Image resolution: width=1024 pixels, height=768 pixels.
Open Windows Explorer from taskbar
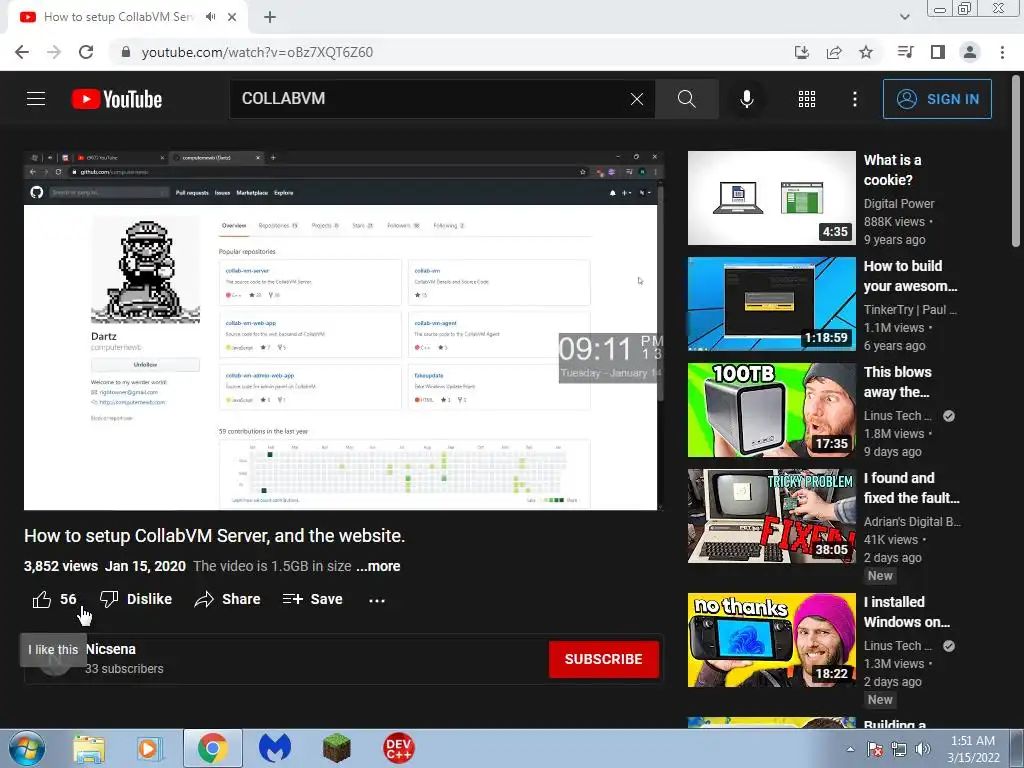point(89,748)
